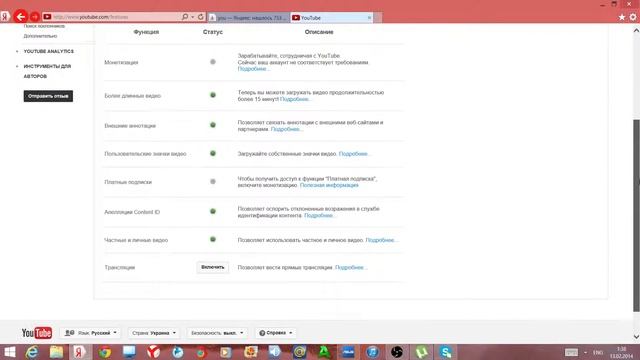Open the Страна: Украина country dropdown

(154, 333)
